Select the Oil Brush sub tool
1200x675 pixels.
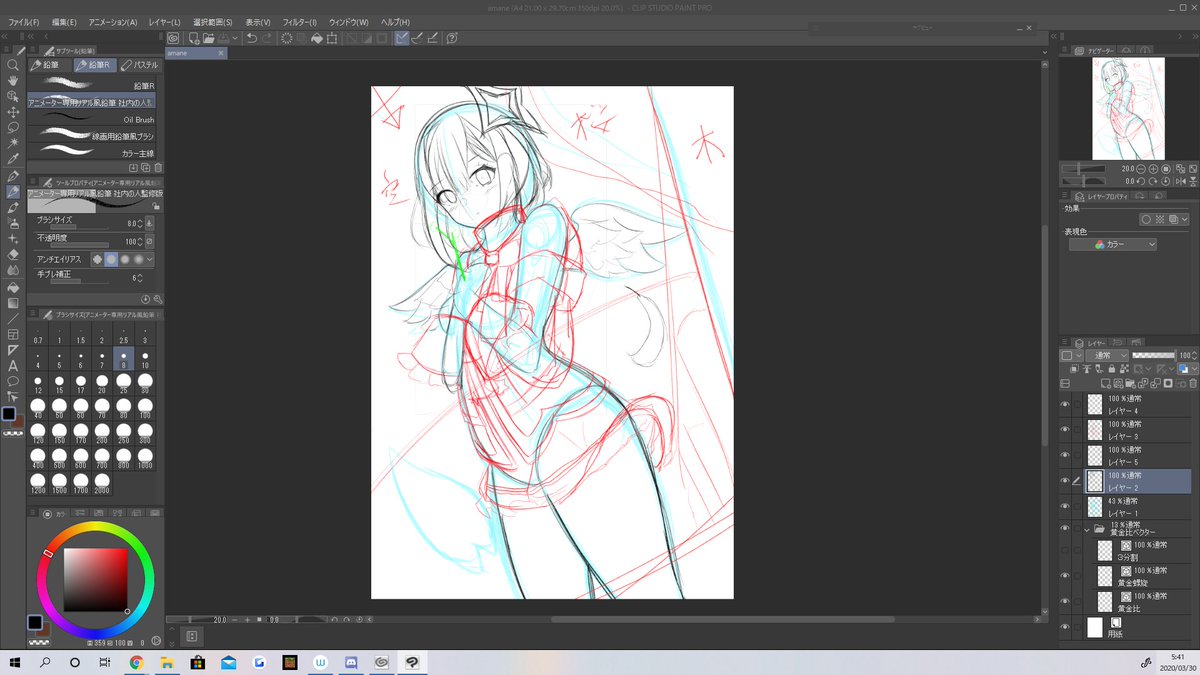tap(92, 119)
